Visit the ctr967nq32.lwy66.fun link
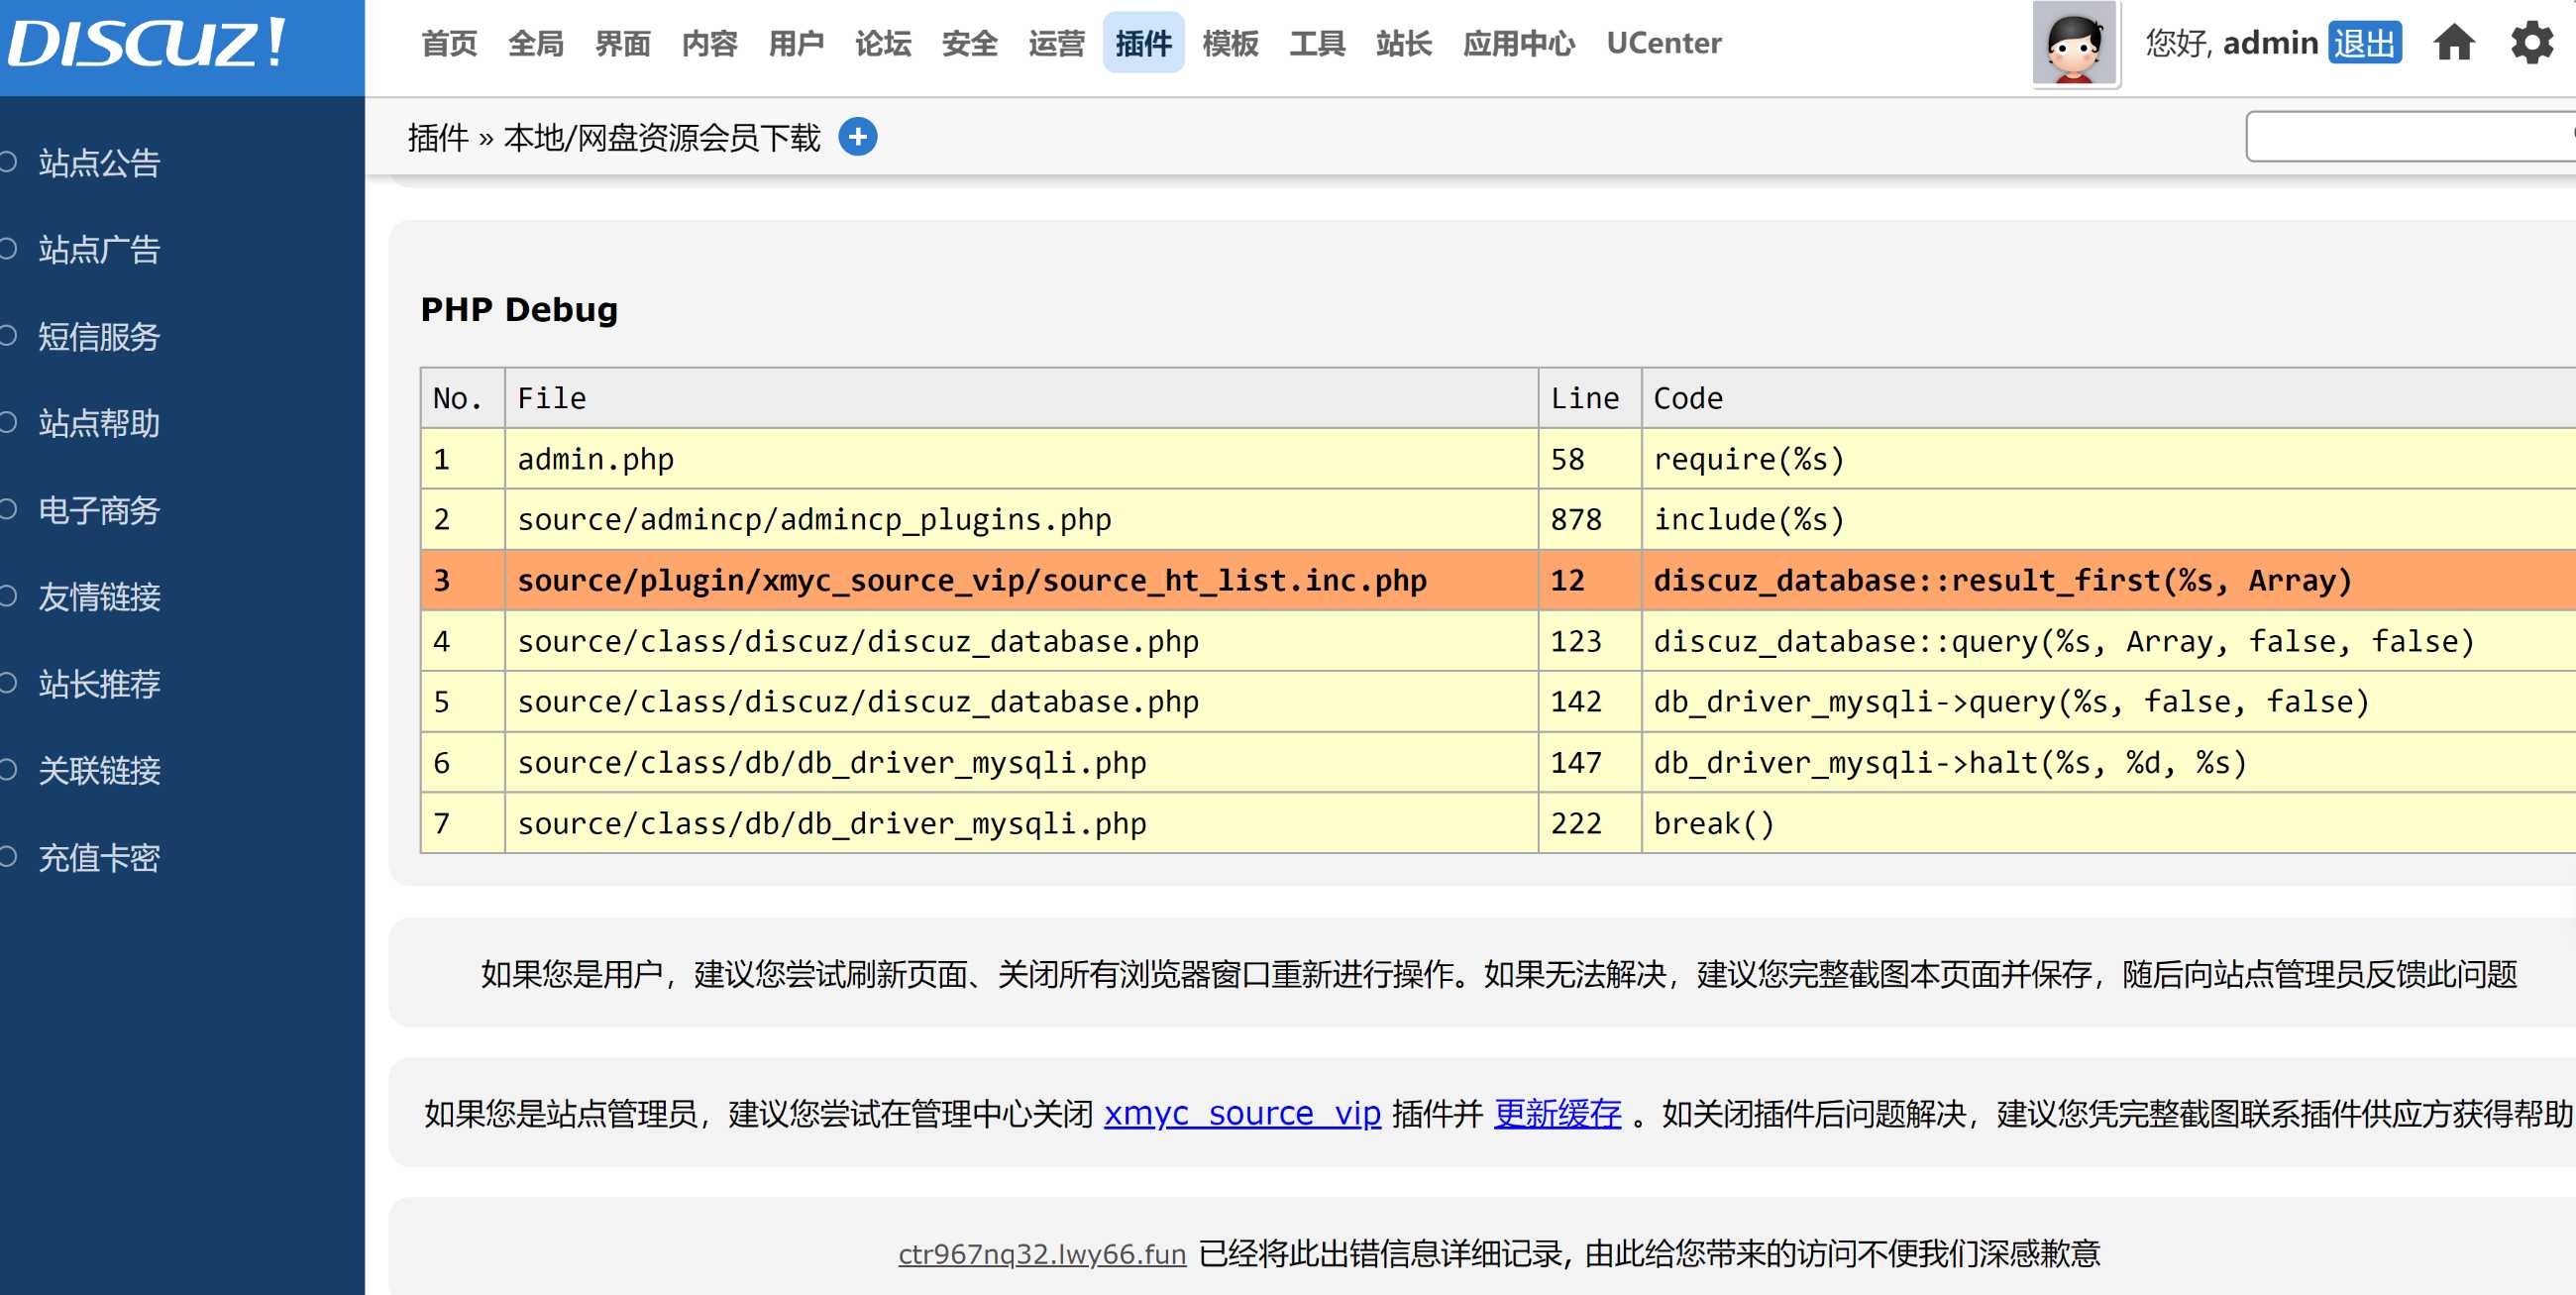Screen dimensions: 2576x1295 [x=1040, y=1252]
